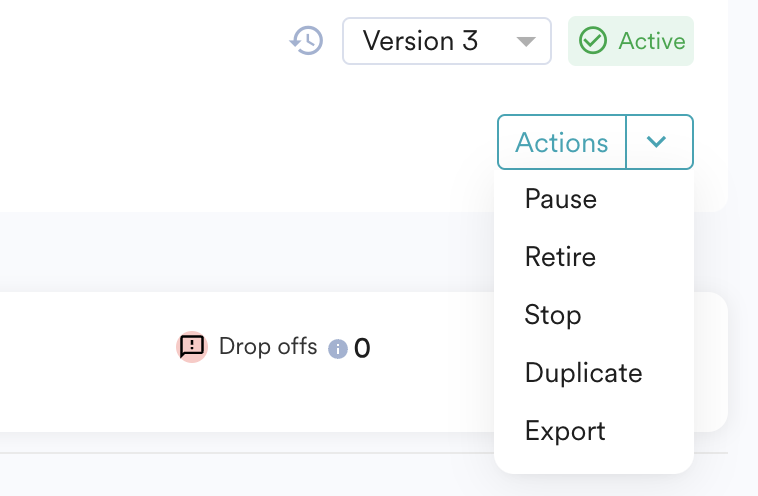The width and height of the screenshot is (758, 496).
Task: Click the green checkmark circle icon
Action: click(593, 41)
